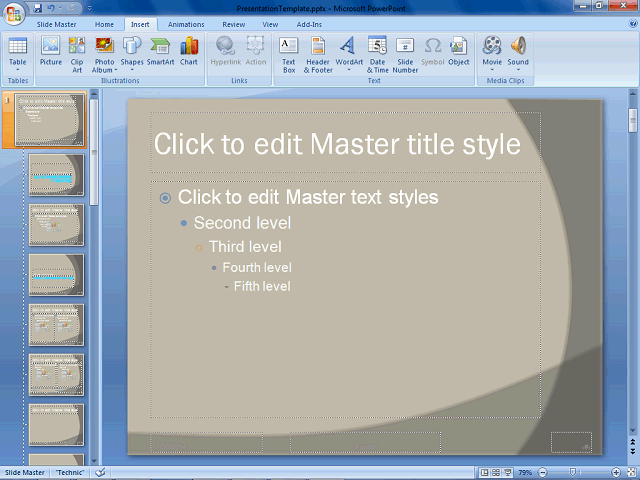Insert a Table
This screenshot has height=480, width=640.
[18, 54]
